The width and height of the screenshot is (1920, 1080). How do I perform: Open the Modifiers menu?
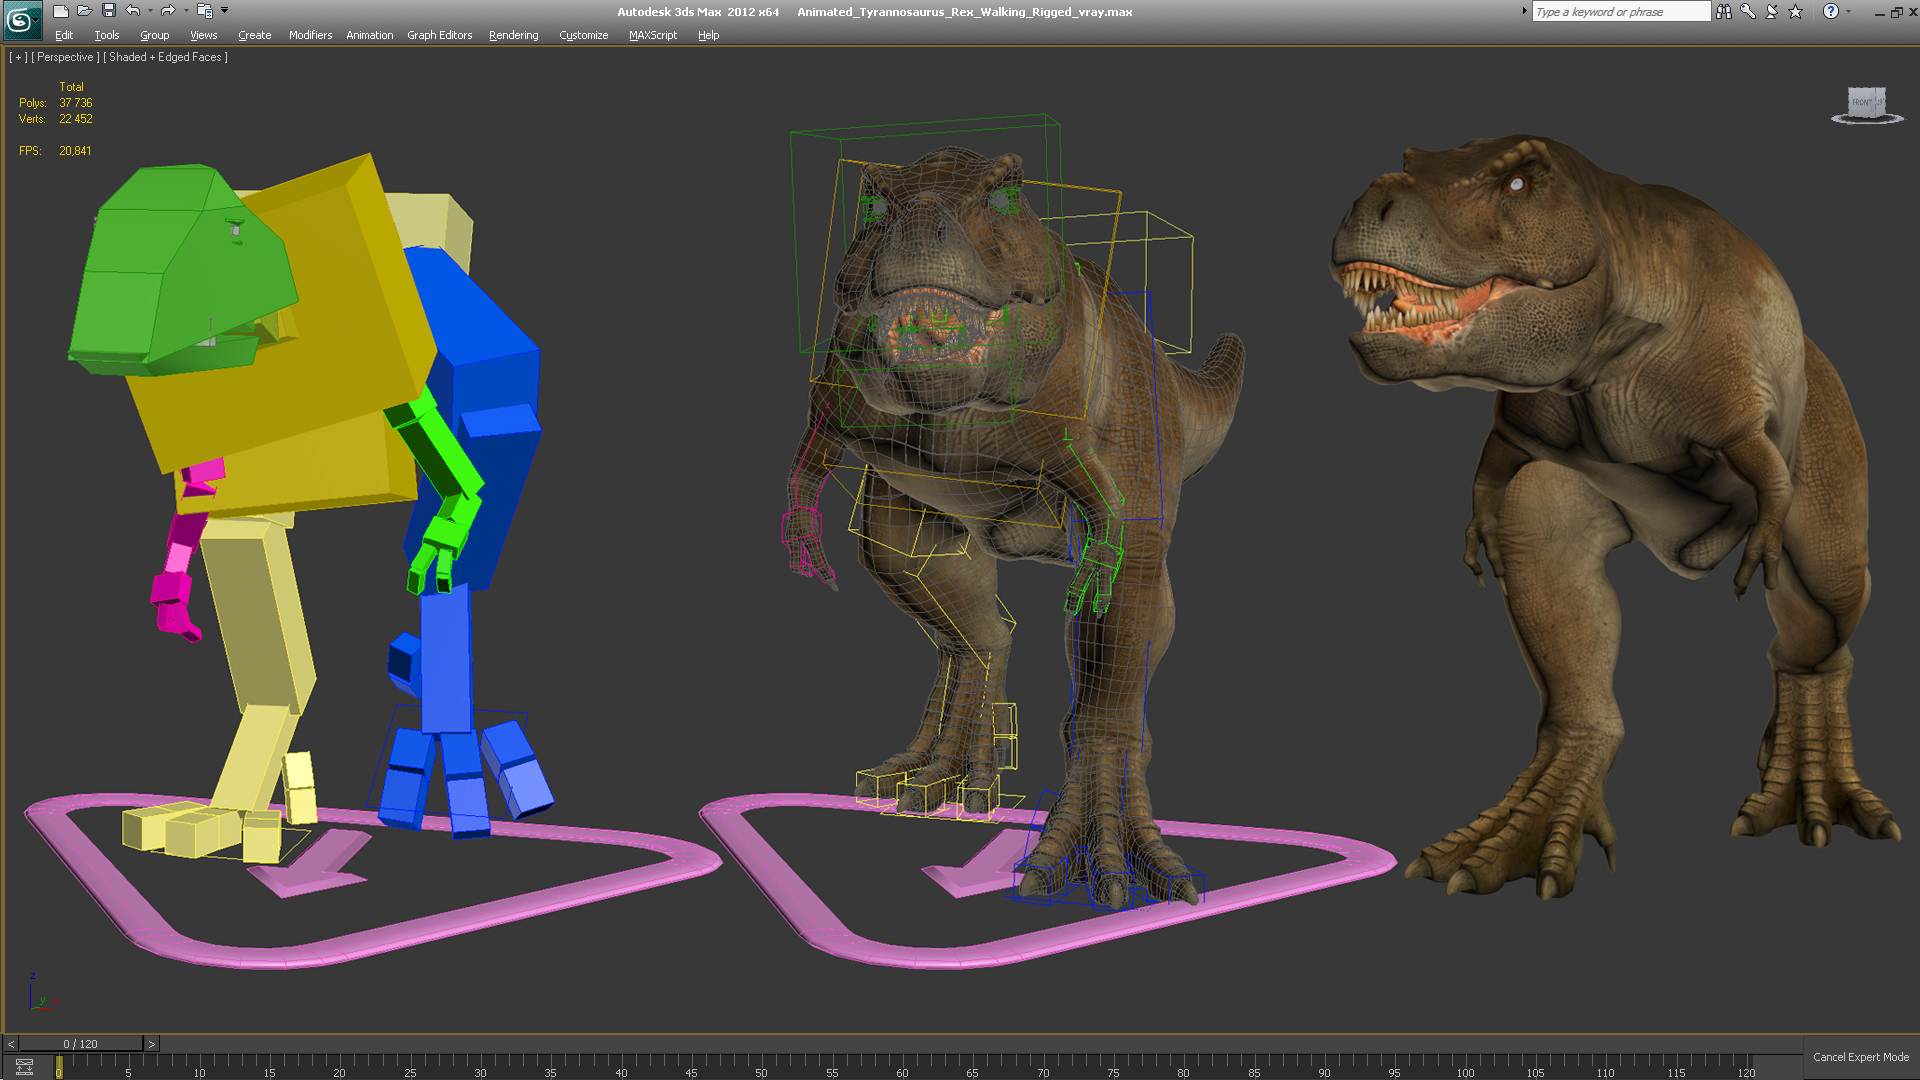coord(310,35)
